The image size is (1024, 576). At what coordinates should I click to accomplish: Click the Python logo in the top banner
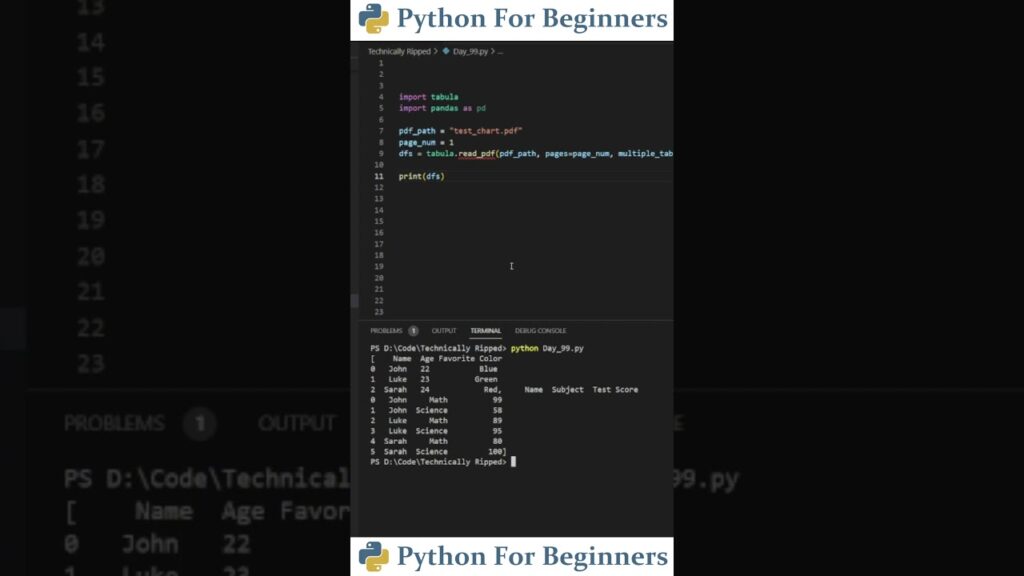click(374, 19)
